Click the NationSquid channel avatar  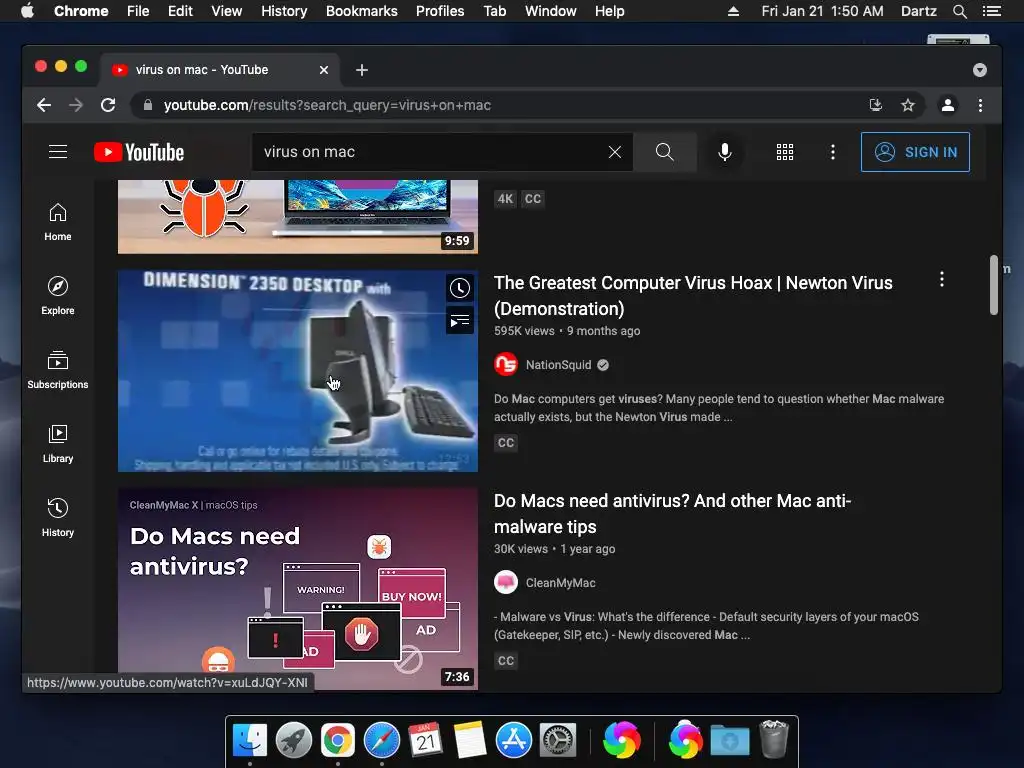click(505, 364)
